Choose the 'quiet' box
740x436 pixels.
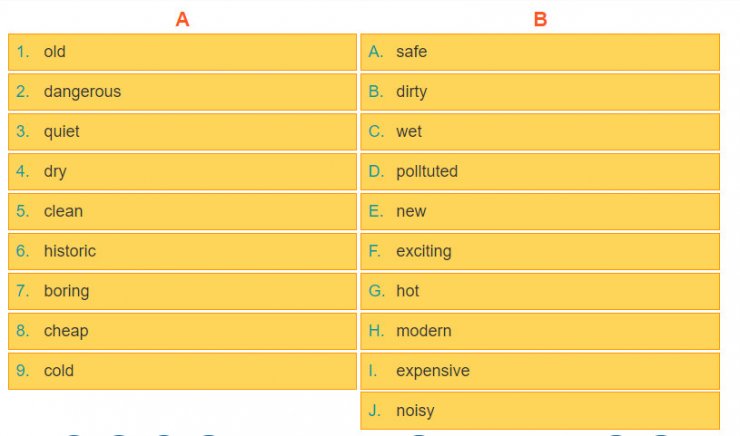pyautogui.click(x=182, y=132)
